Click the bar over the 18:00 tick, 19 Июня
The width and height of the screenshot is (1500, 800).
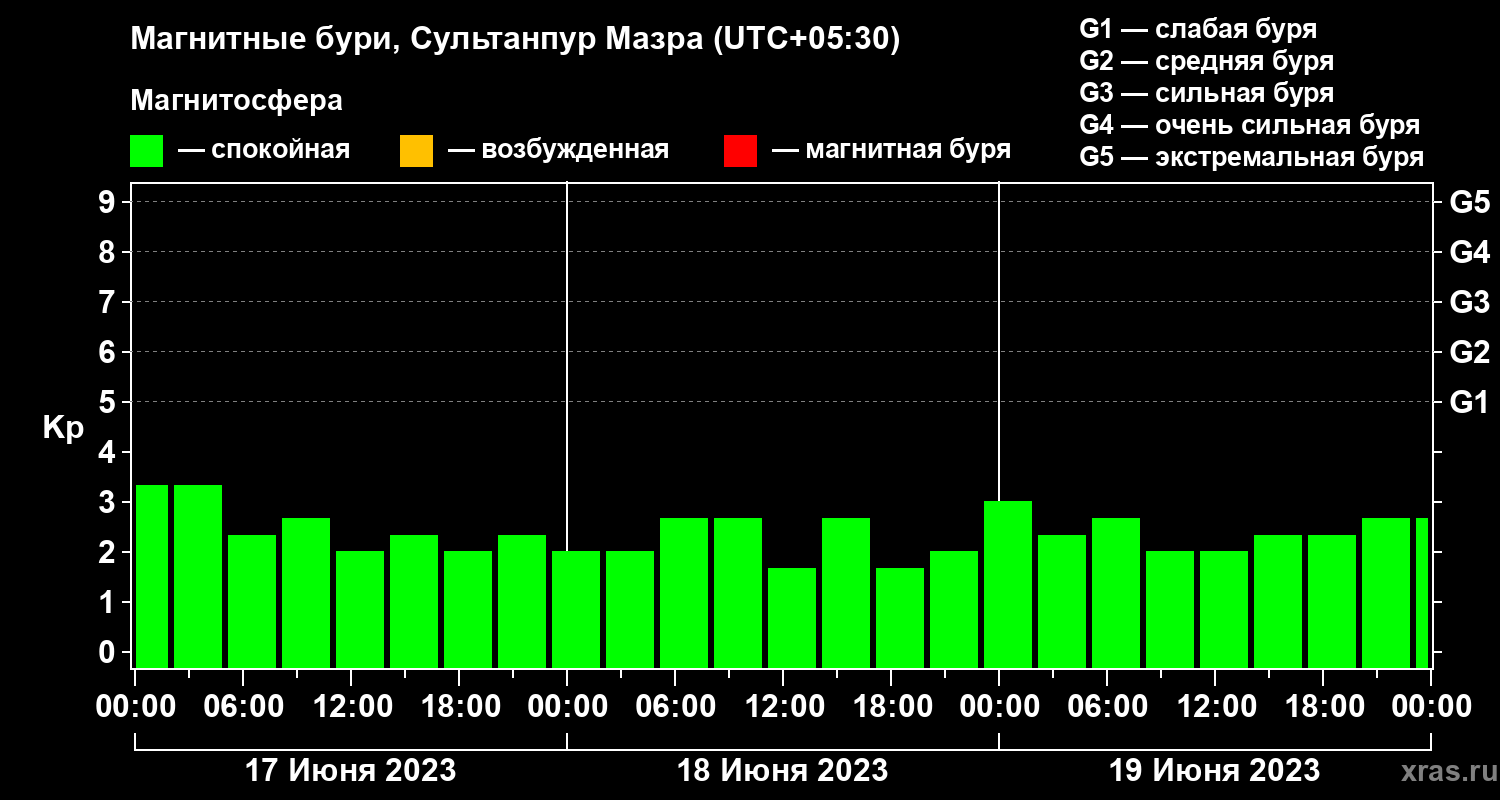point(1332,601)
